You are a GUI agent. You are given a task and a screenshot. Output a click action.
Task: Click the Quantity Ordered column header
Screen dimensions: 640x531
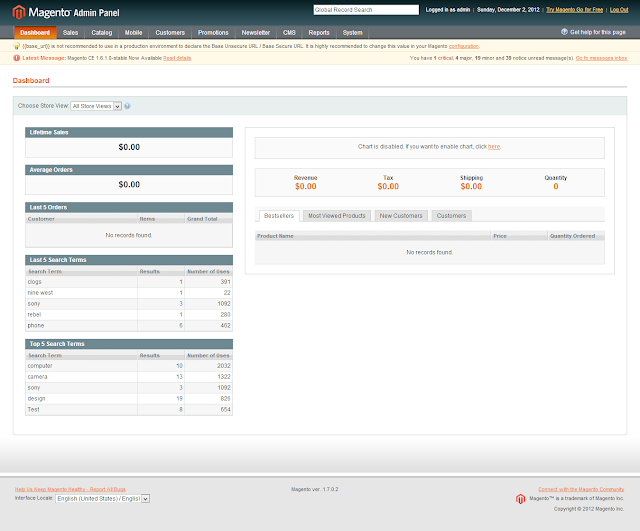pyautogui.click(x=576, y=236)
